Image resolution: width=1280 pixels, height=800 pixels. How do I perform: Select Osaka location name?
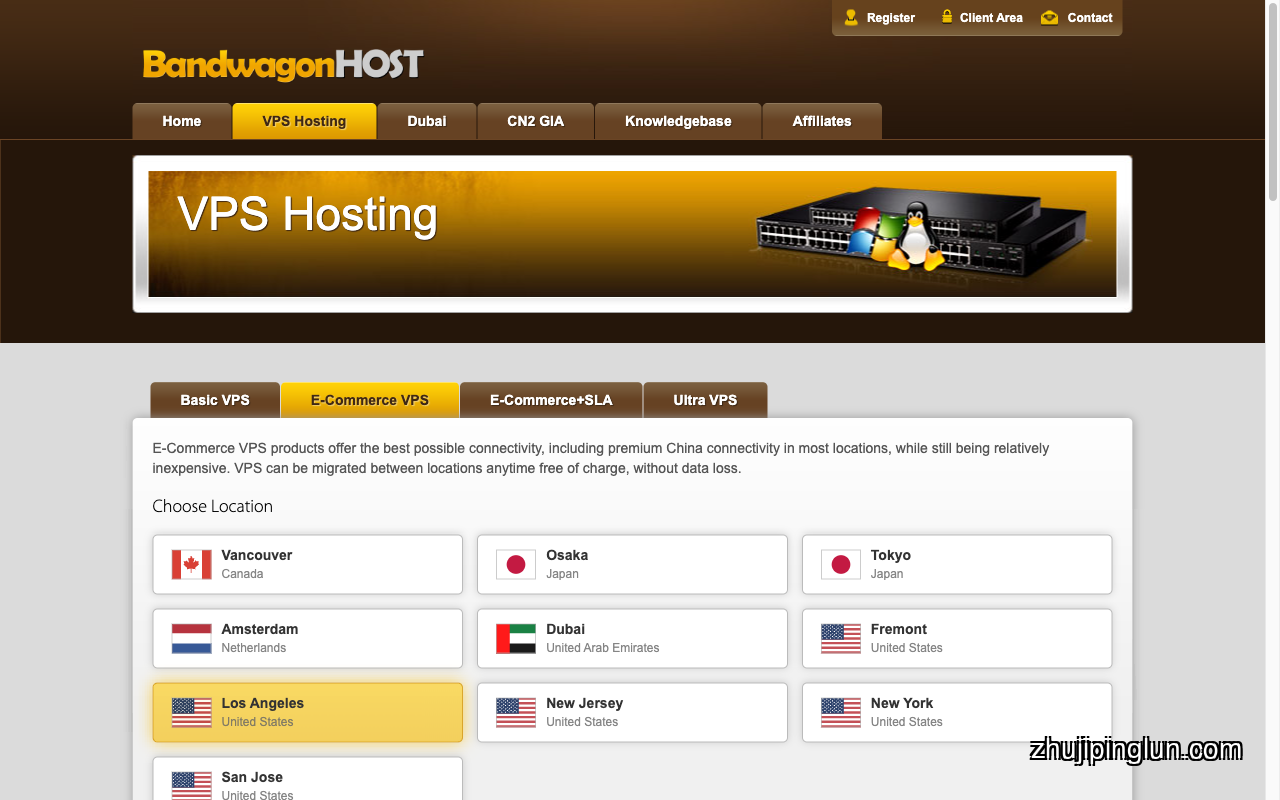click(567, 555)
